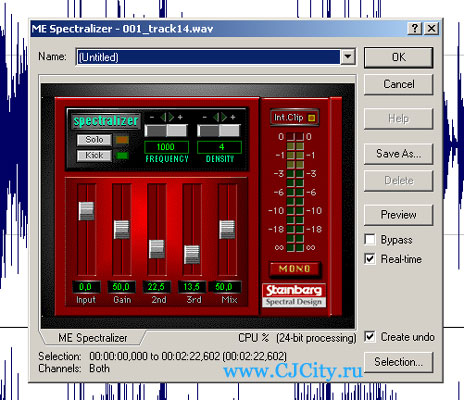
Task: Click the Save As... button
Action: (399, 154)
